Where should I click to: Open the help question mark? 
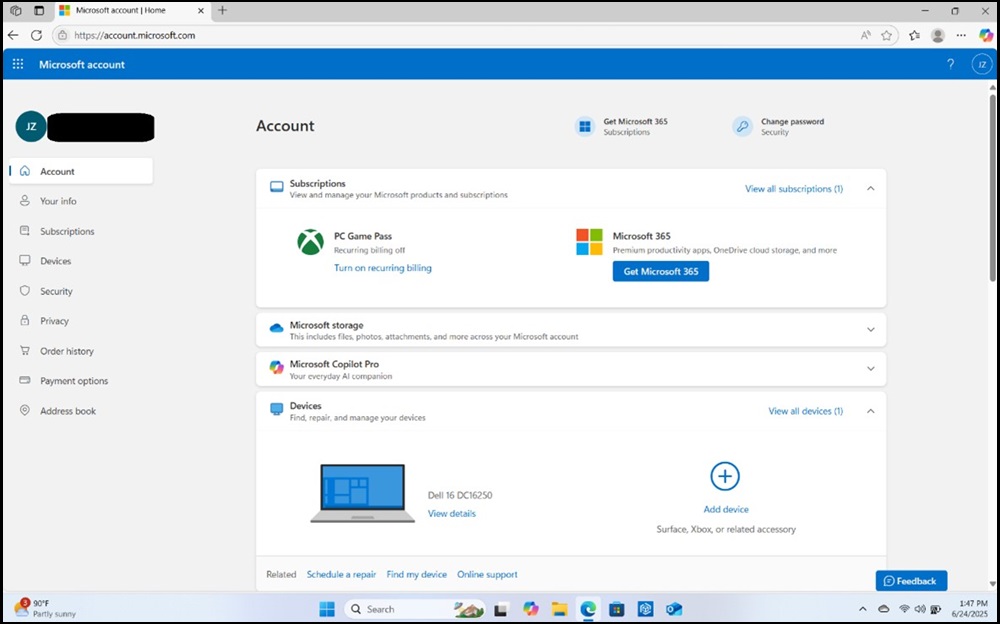coord(950,64)
